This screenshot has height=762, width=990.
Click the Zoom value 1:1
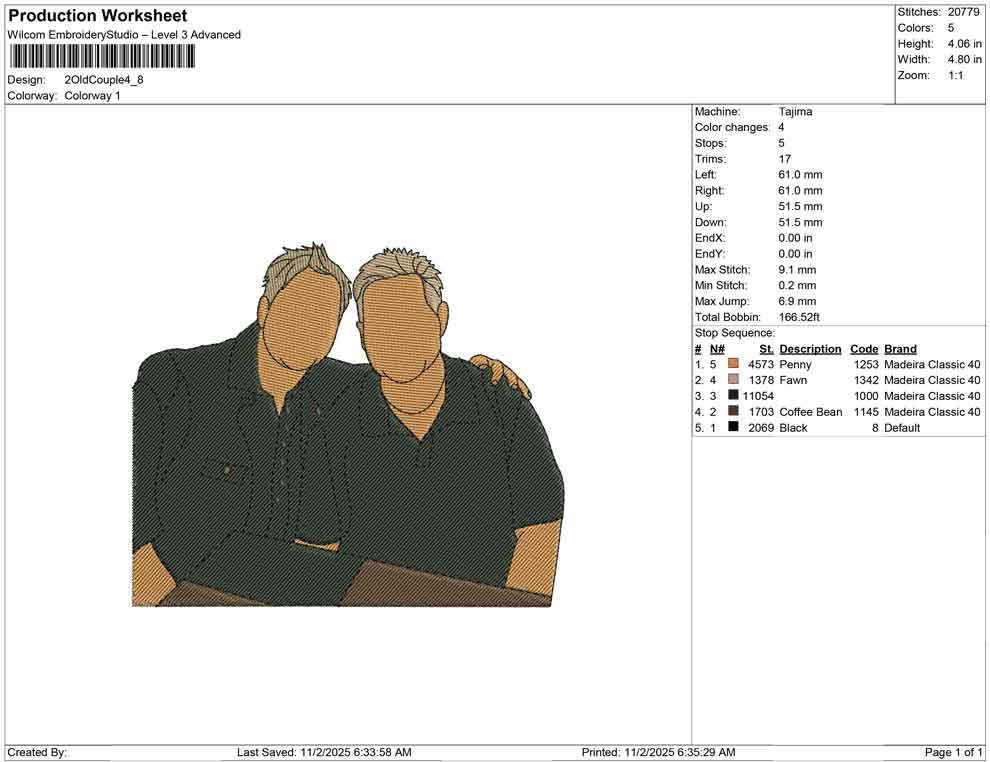point(956,75)
